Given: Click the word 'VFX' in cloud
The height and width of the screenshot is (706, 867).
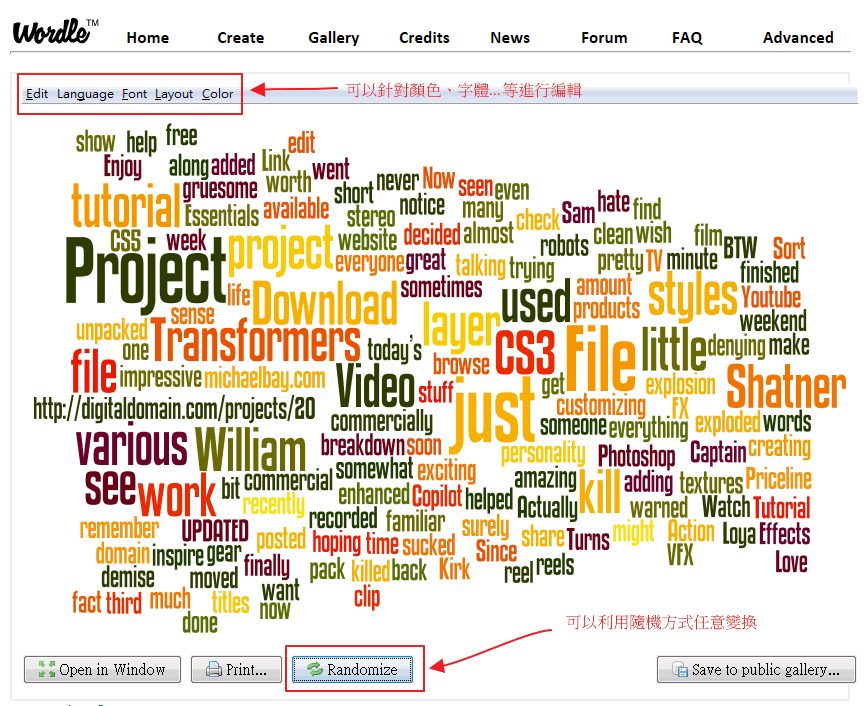Looking at the screenshot, I should tap(680, 554).
